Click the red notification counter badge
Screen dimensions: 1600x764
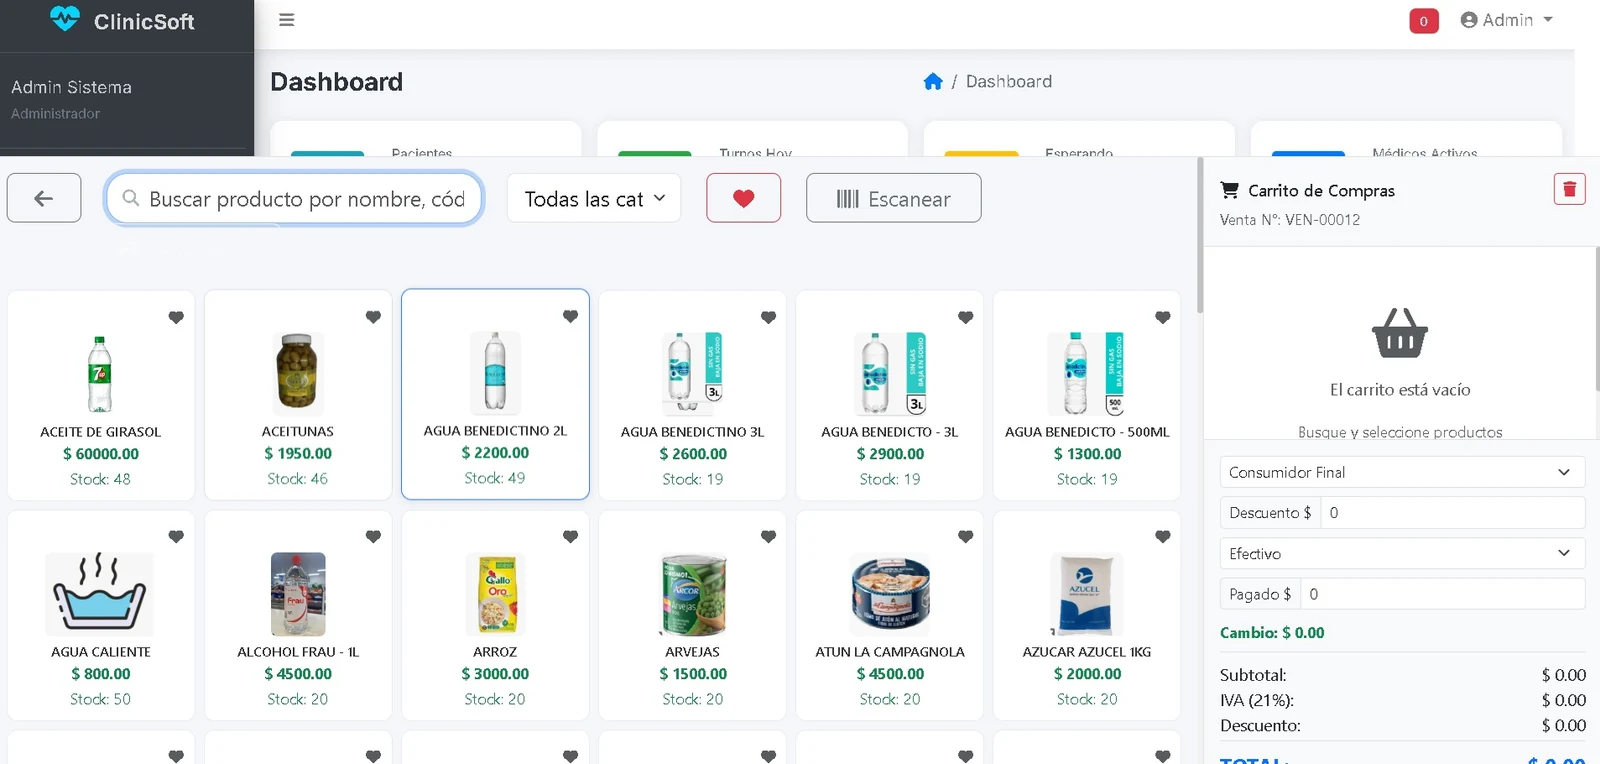(x=1423, y=21)
